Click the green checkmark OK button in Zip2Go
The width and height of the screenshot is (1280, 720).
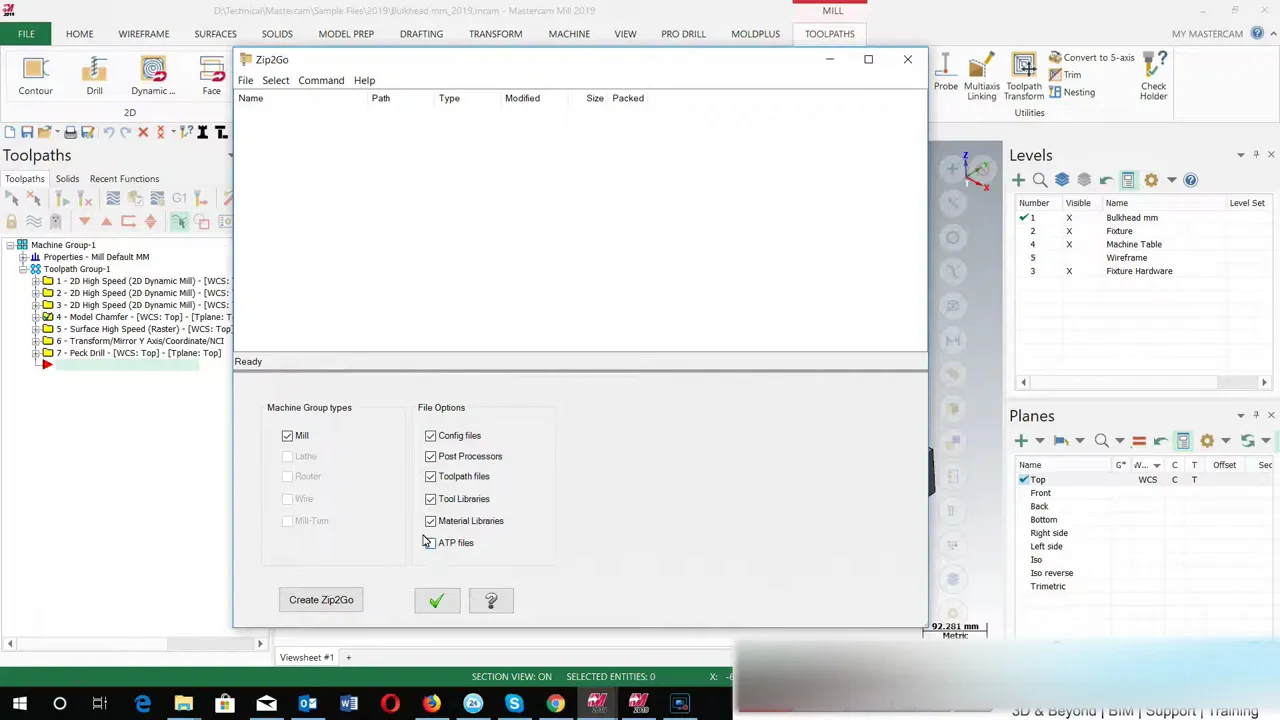[x=437, y=601]
